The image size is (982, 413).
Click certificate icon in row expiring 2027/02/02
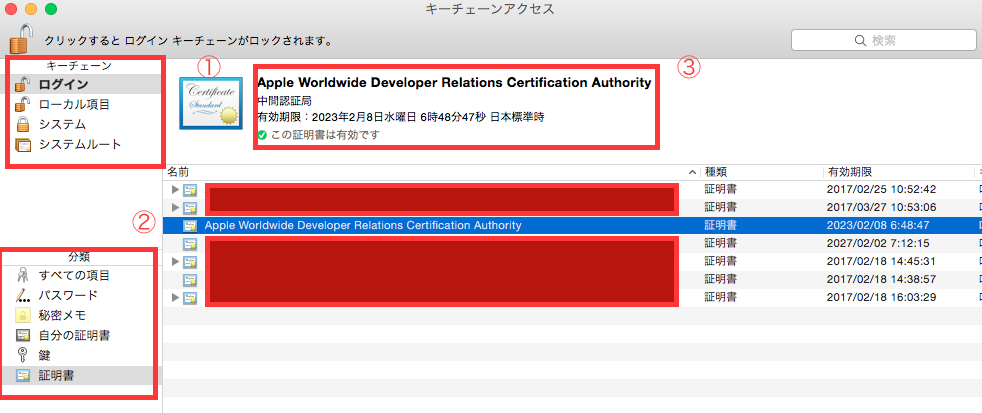click(190, 243)
